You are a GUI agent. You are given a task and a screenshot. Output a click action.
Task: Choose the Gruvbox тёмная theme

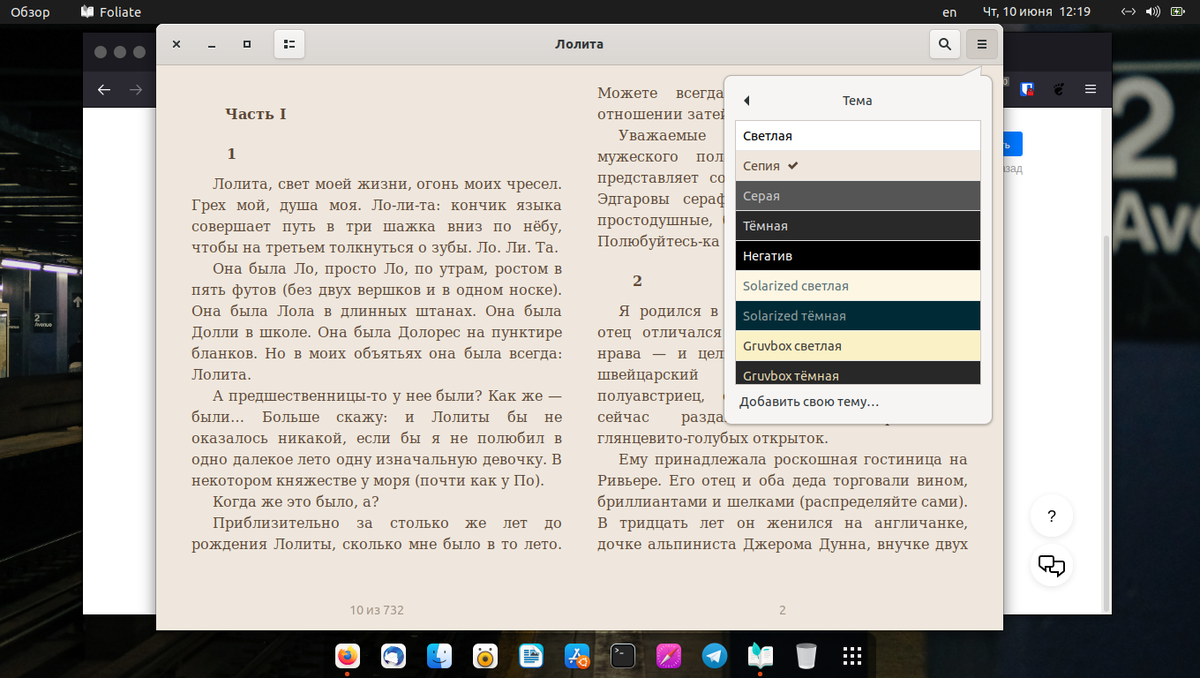coord(858,373)
